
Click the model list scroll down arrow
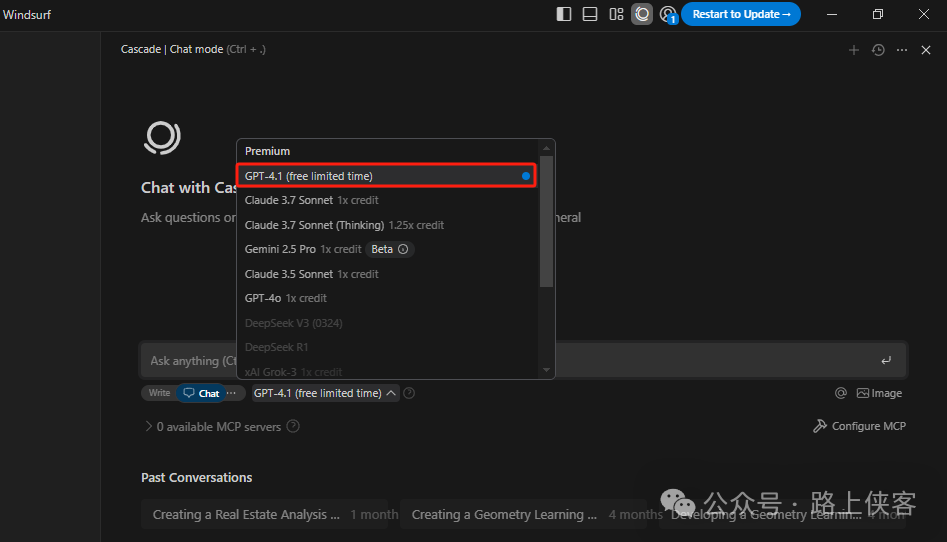[x=547, y=370]
